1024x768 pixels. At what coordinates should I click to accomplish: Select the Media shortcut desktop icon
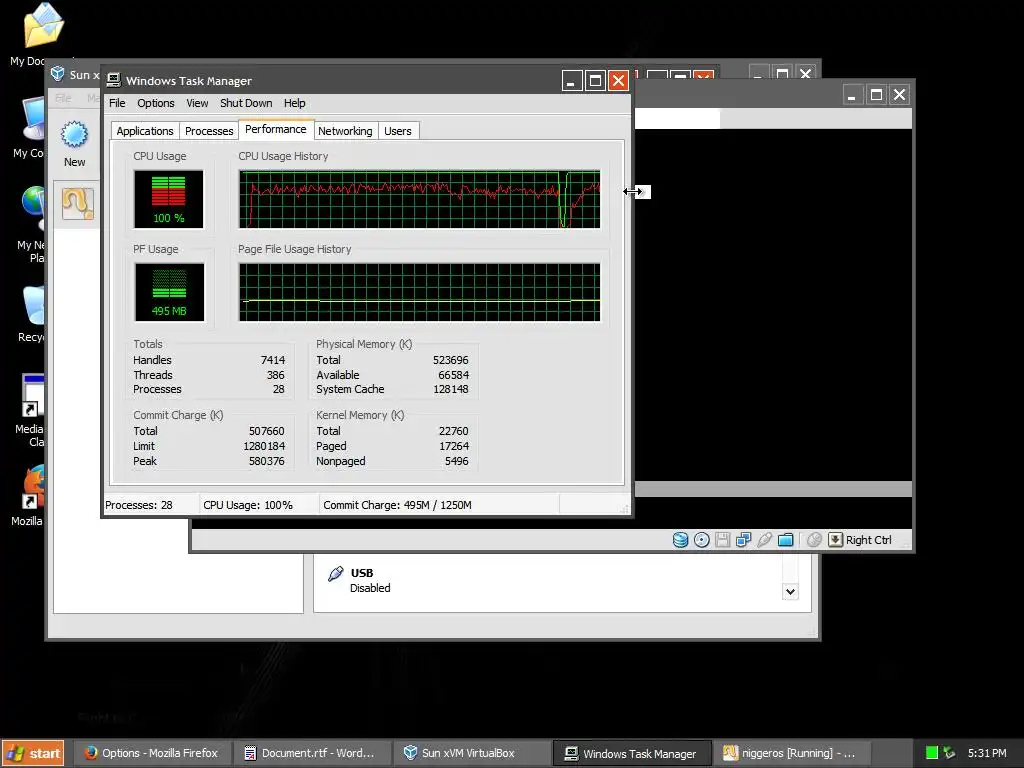click(33, 395)
